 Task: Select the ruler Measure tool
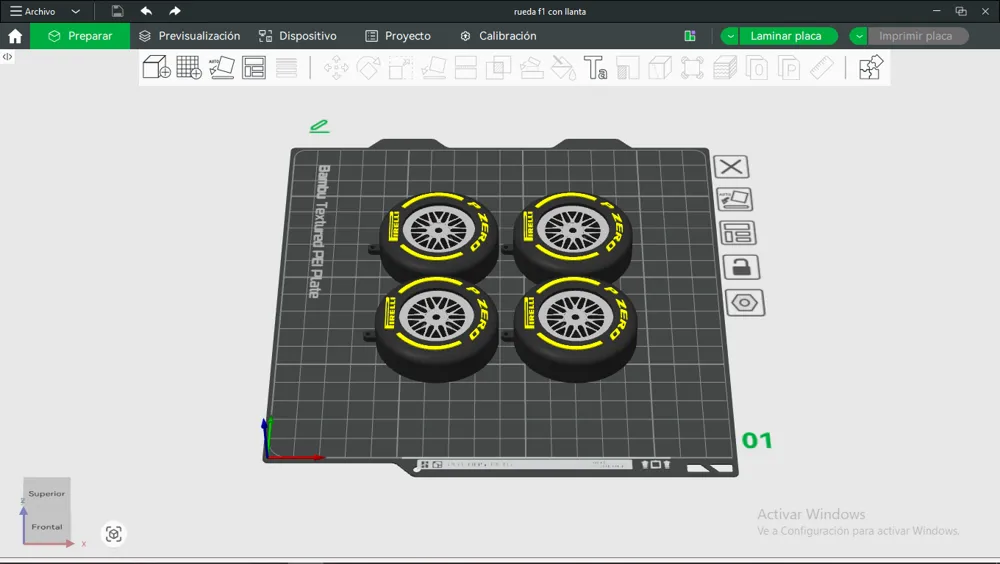click(x=821, y=68)
